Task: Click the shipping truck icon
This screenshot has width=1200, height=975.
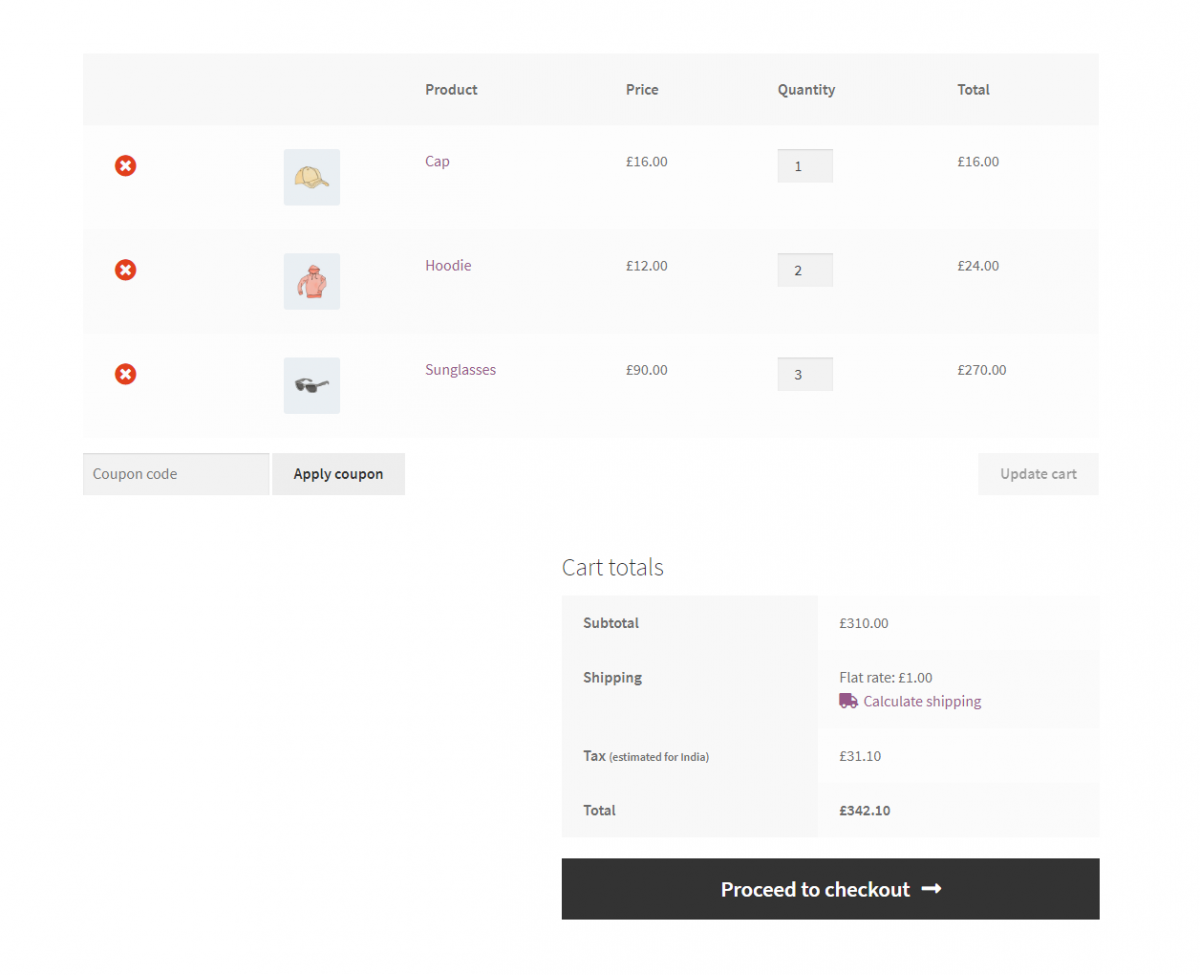Action: coord(849,701)
